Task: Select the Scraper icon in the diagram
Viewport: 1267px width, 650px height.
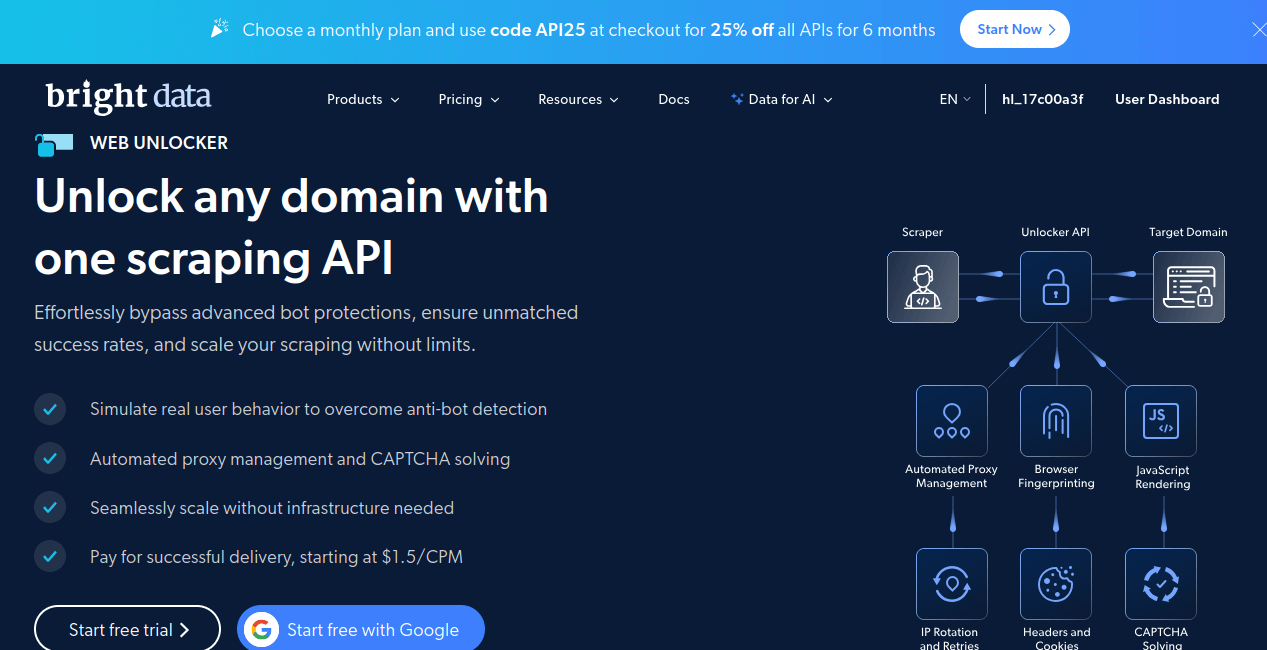Action: tap(922, 287)
